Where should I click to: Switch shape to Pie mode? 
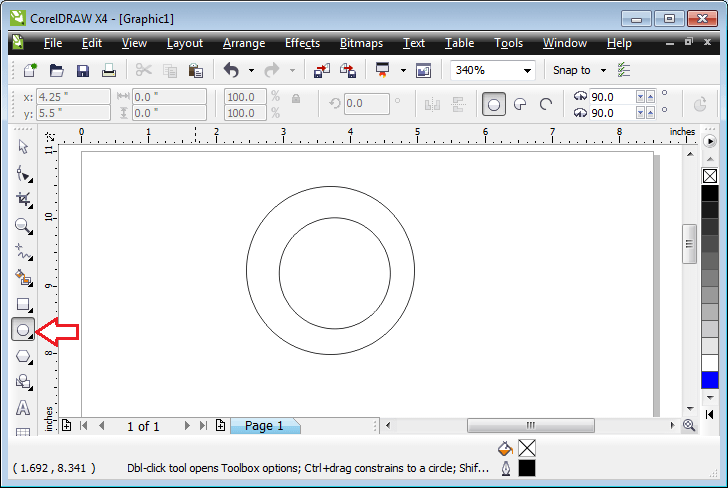520,103
